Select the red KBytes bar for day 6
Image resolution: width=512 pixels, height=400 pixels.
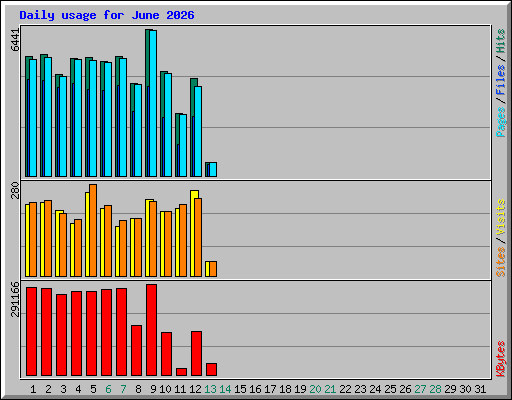coord(106,333)
